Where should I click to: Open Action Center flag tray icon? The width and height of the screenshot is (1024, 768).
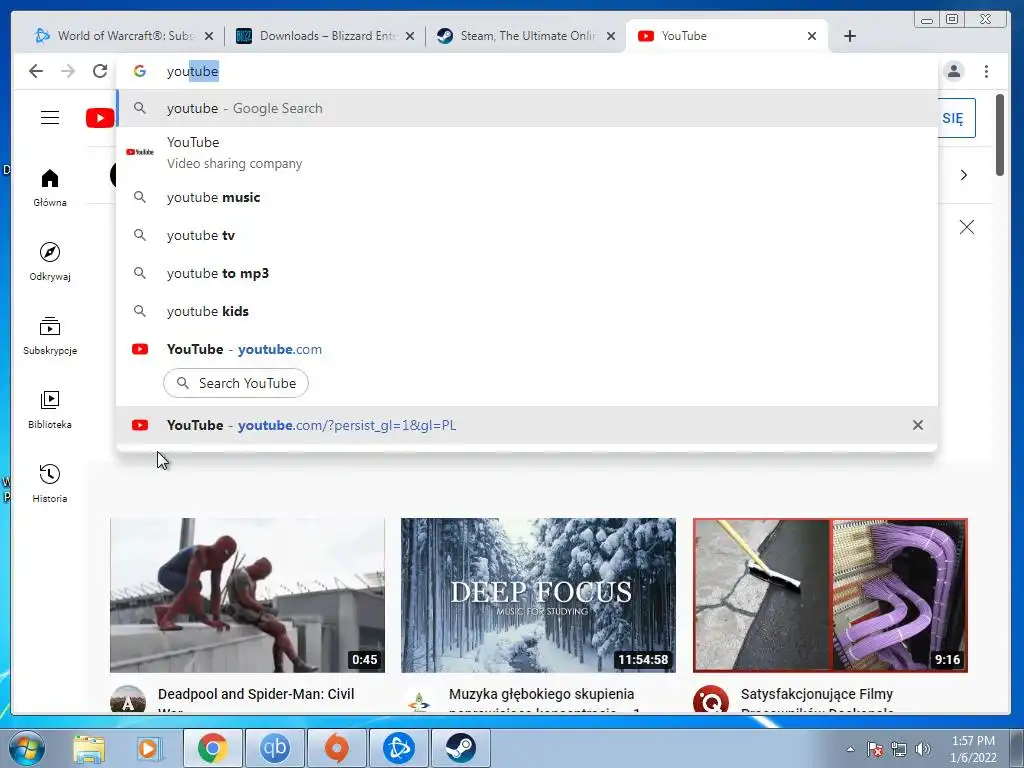(875, 749)
